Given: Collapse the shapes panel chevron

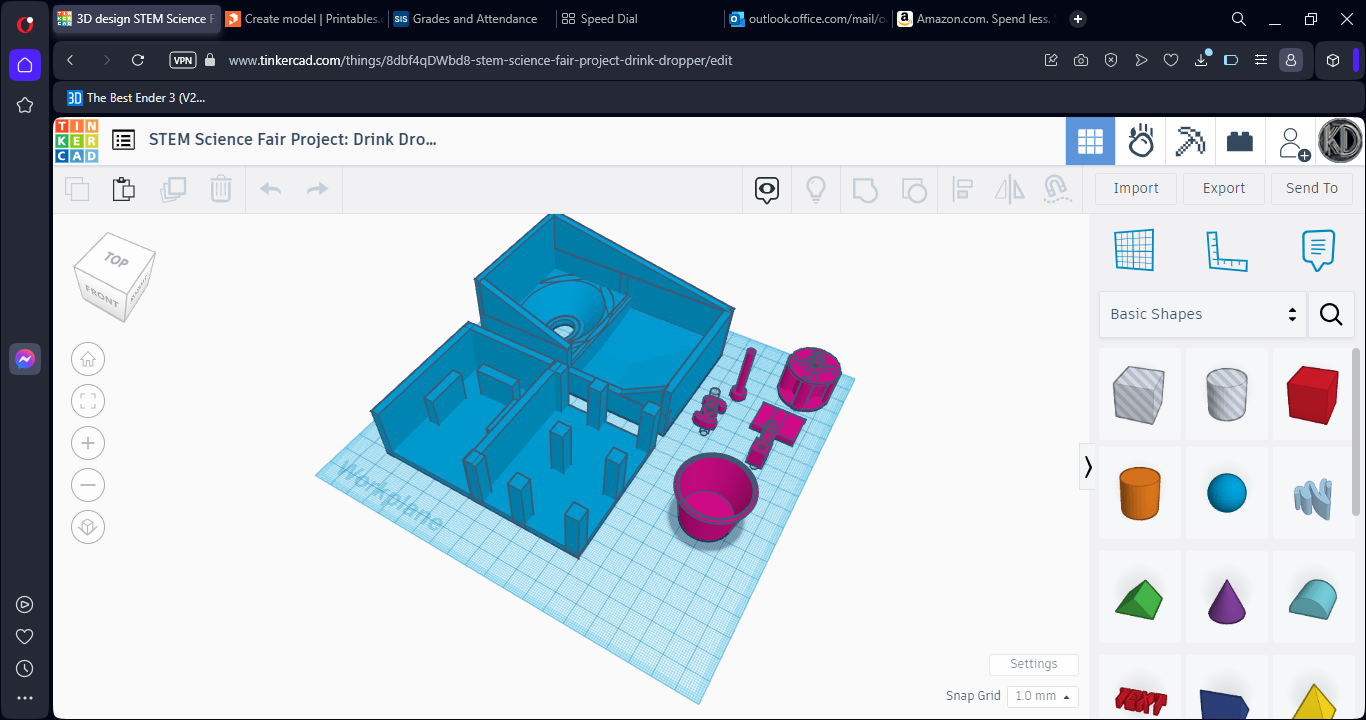Looking at the screenshot, I should 1088,467.
